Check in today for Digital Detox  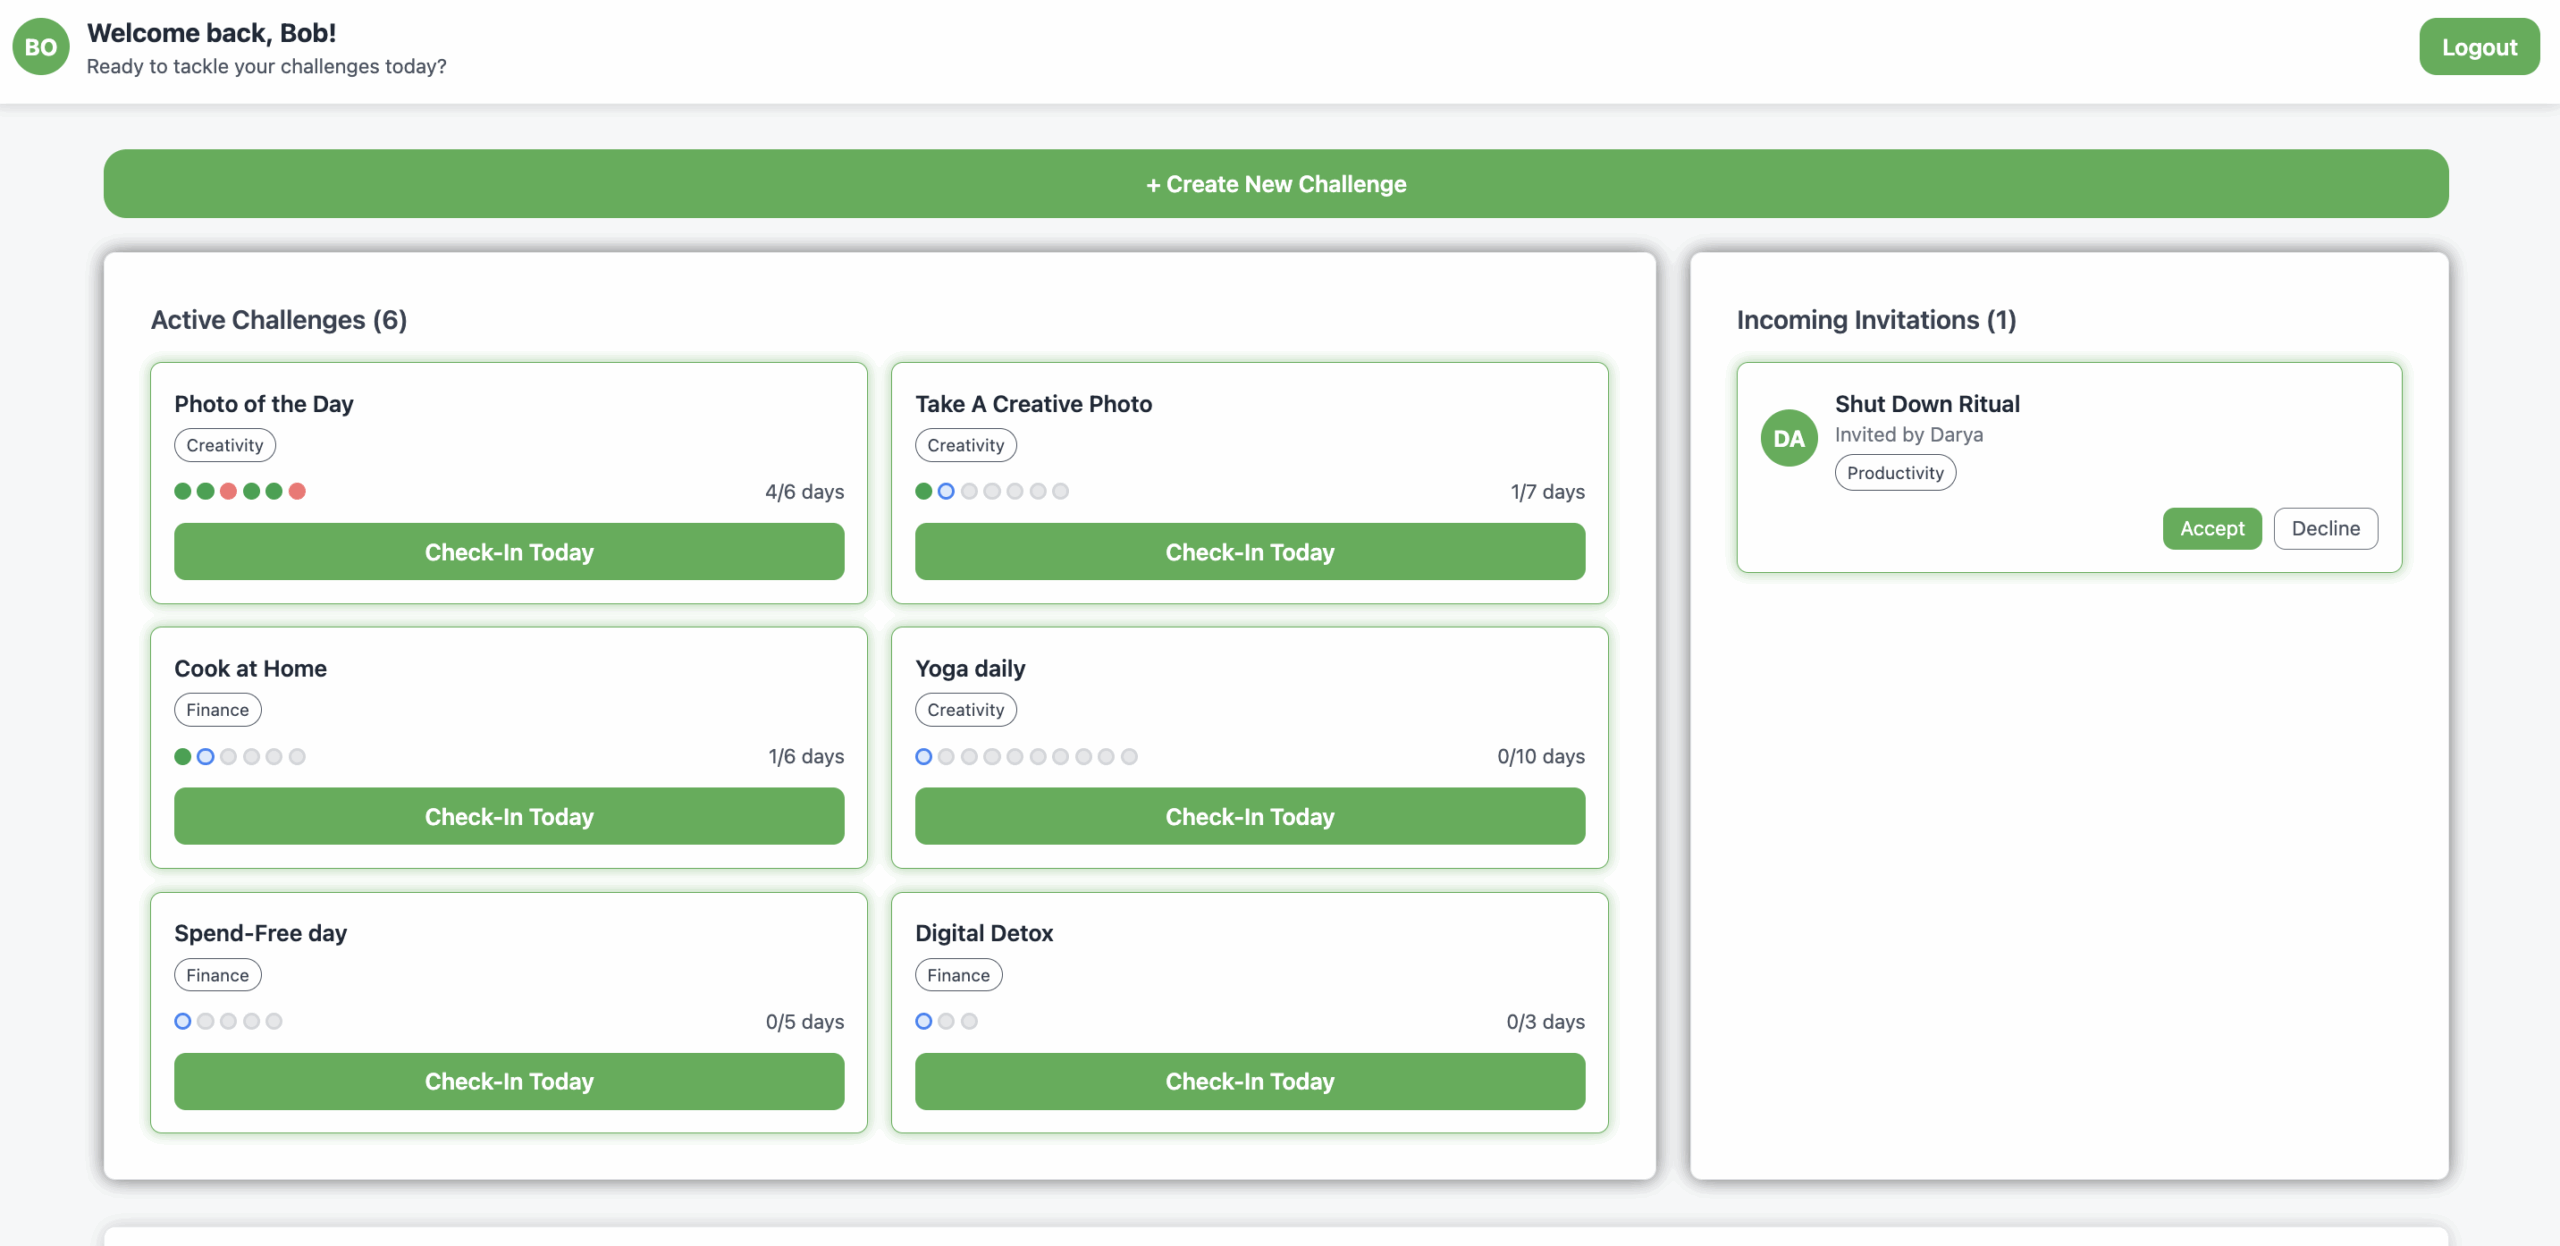1249,1082
